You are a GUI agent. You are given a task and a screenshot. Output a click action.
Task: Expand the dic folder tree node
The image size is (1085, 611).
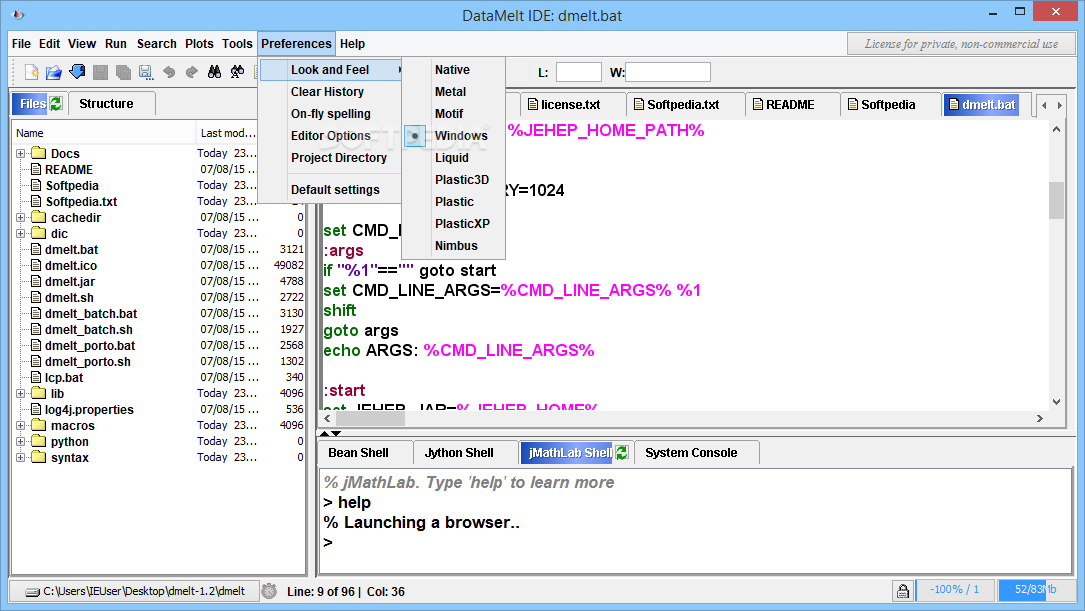point(21,233)
